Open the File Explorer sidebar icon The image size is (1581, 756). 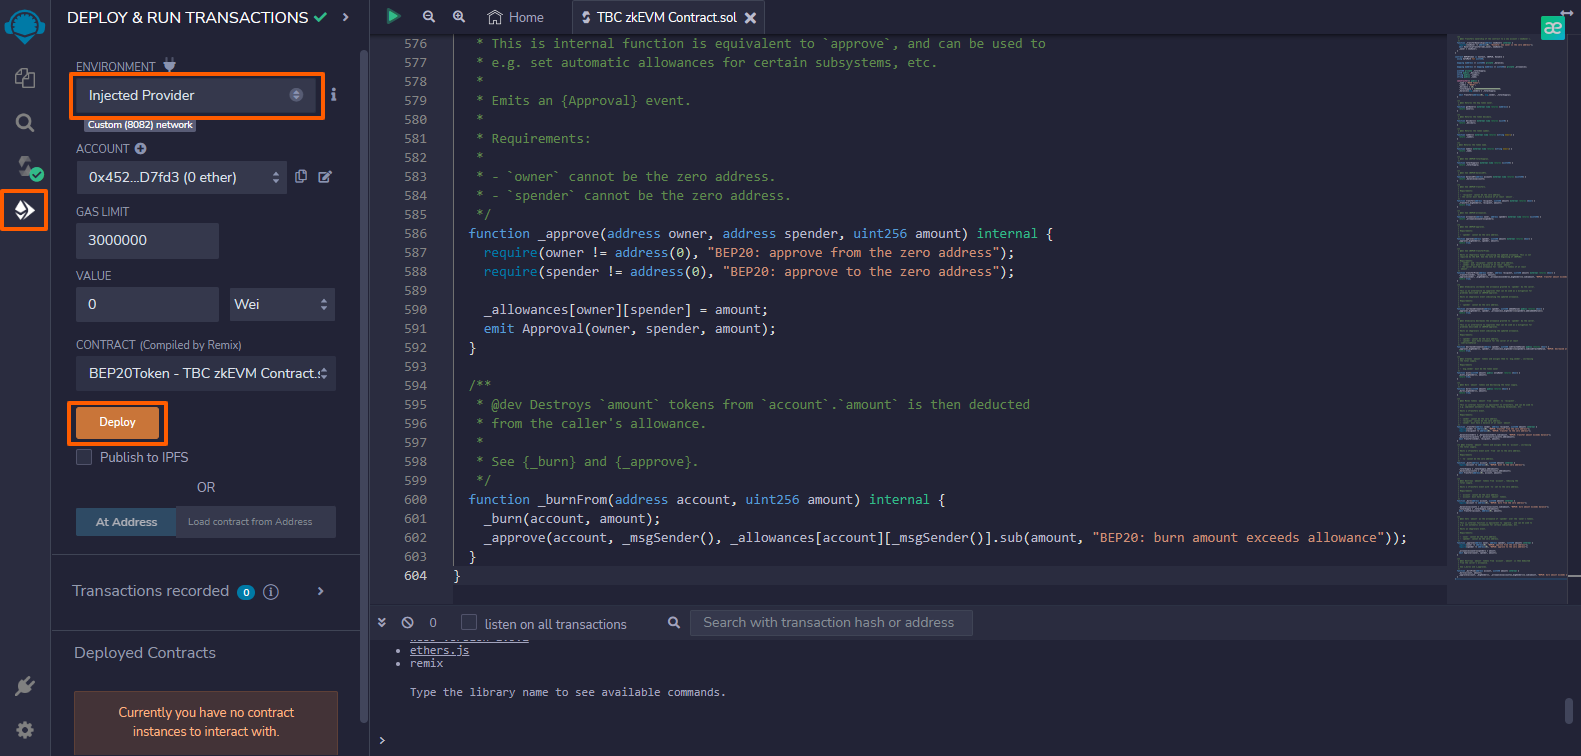(25, 78)
